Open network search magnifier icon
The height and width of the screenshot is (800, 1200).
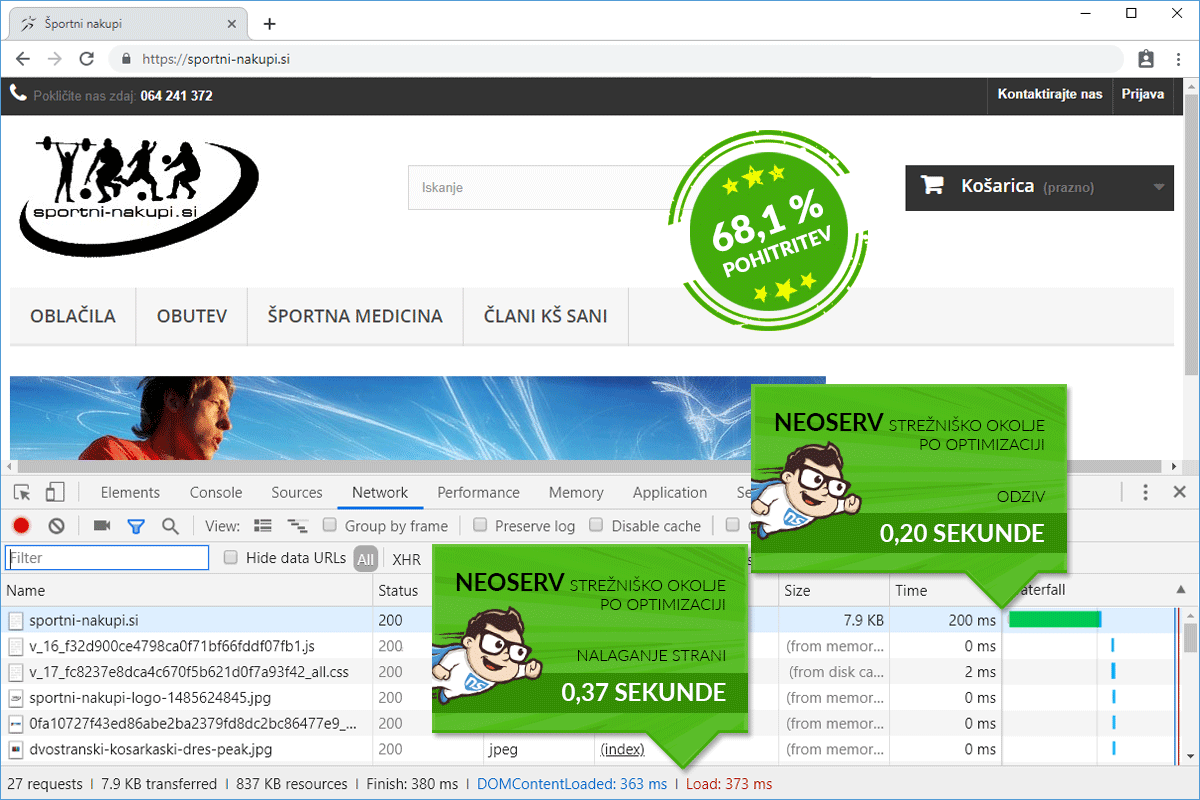coord(170,526)
